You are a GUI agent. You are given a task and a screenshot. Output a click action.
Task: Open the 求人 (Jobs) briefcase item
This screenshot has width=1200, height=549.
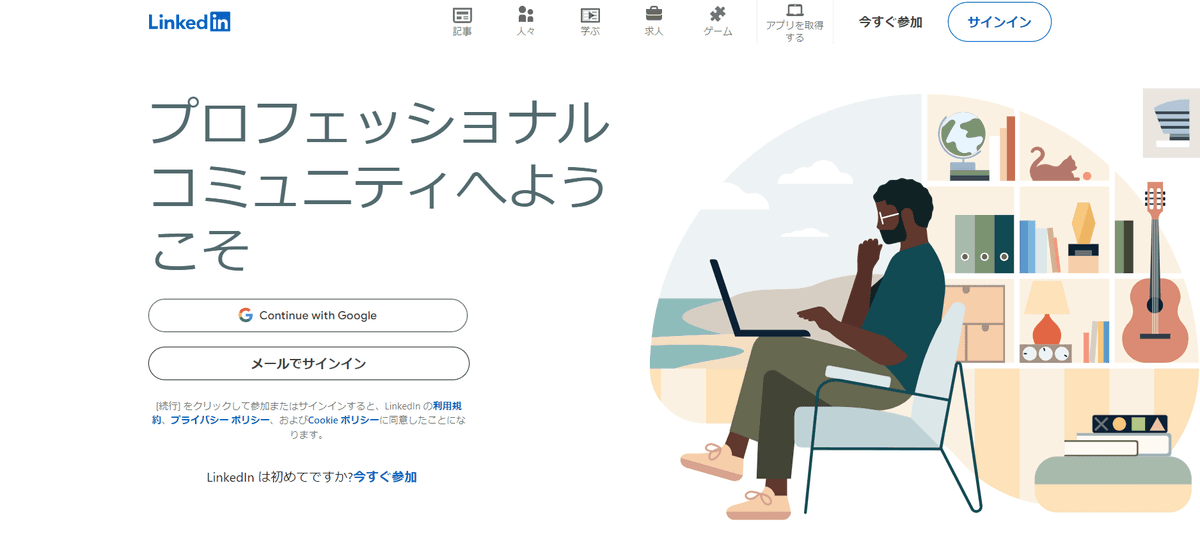(654, 22)
